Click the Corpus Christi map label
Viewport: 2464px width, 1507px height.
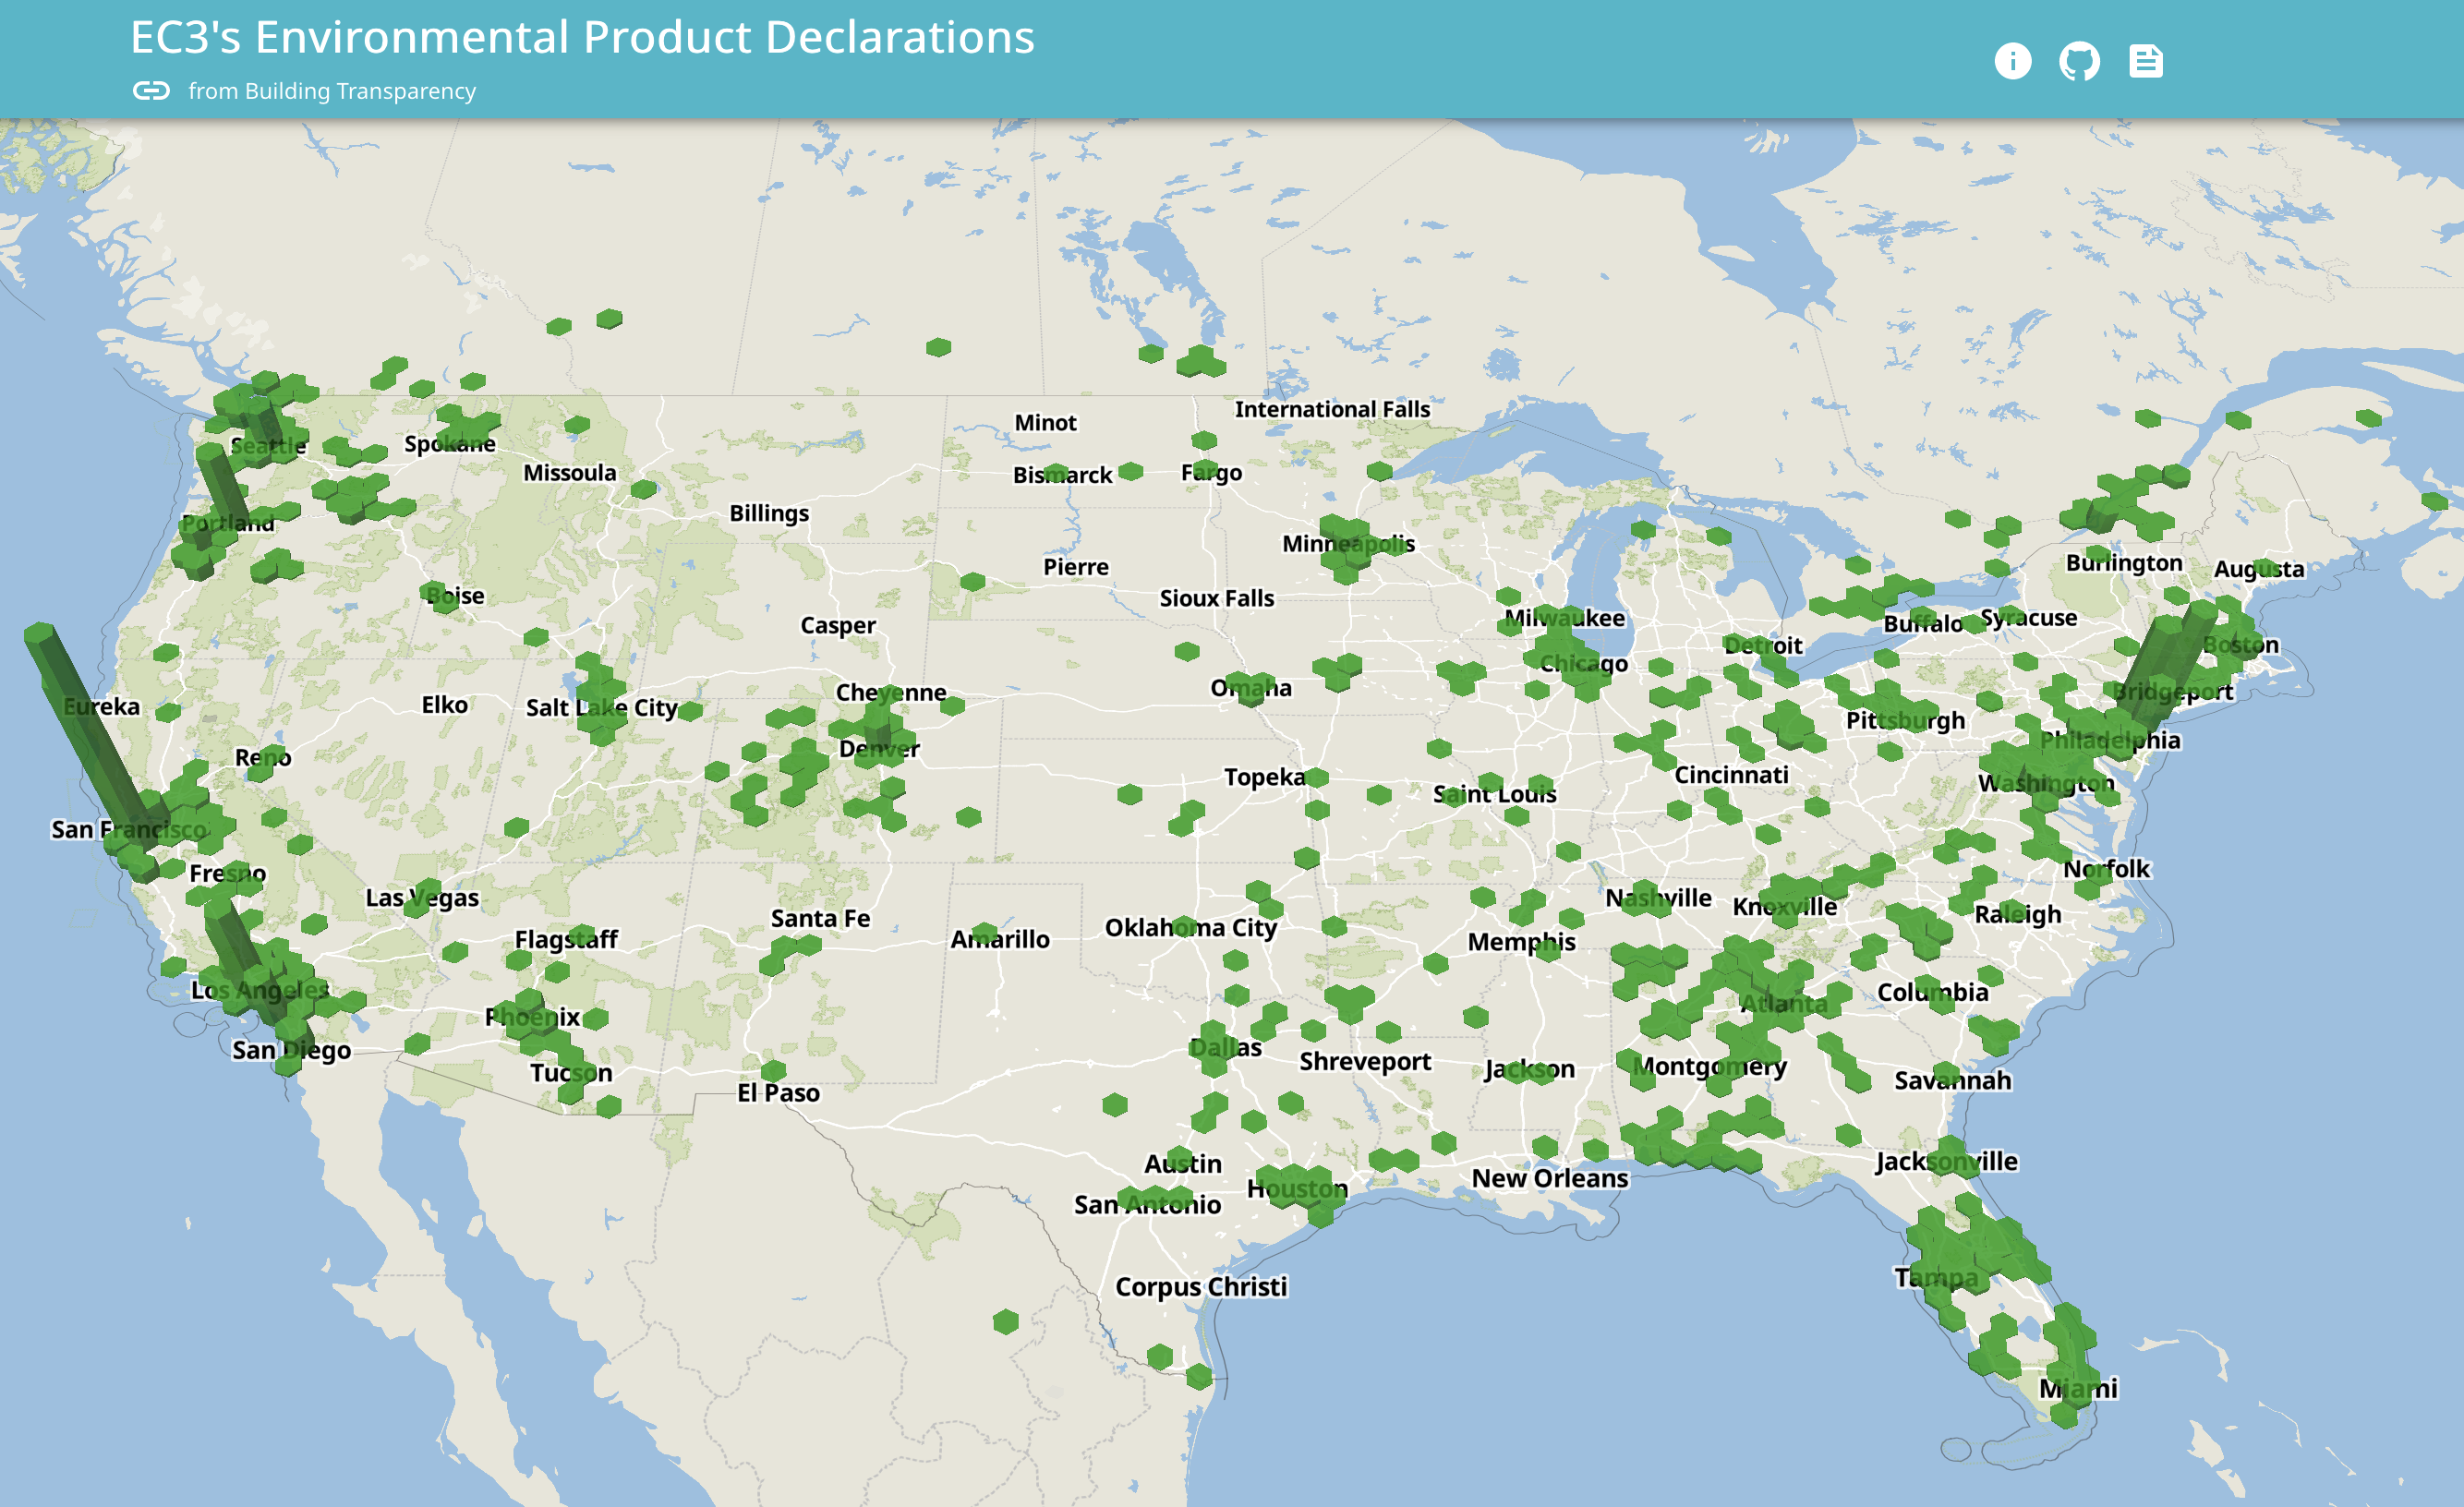click(1201, 1286)
